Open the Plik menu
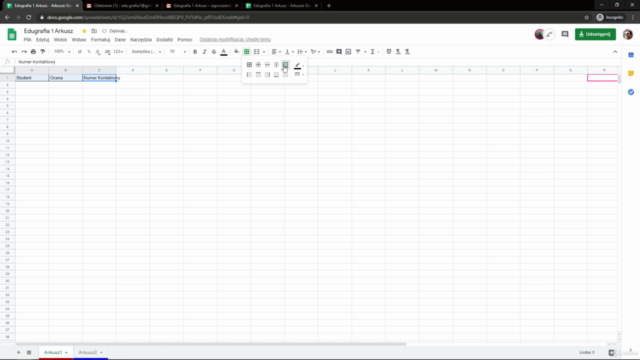The height and width of the screenshot is (360, 640). coord(27,40)
